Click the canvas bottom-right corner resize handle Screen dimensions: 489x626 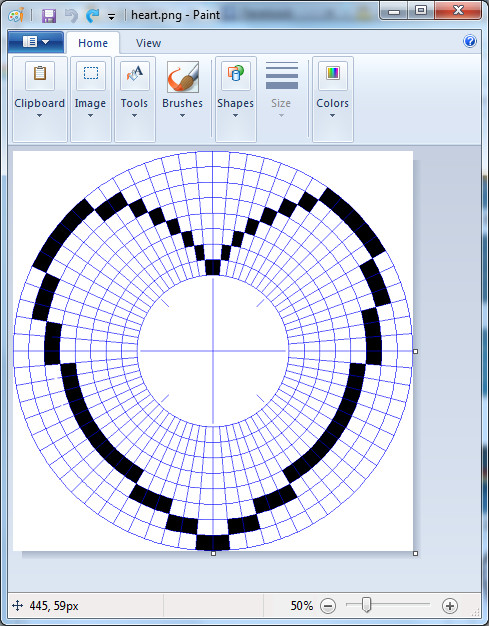416,554
